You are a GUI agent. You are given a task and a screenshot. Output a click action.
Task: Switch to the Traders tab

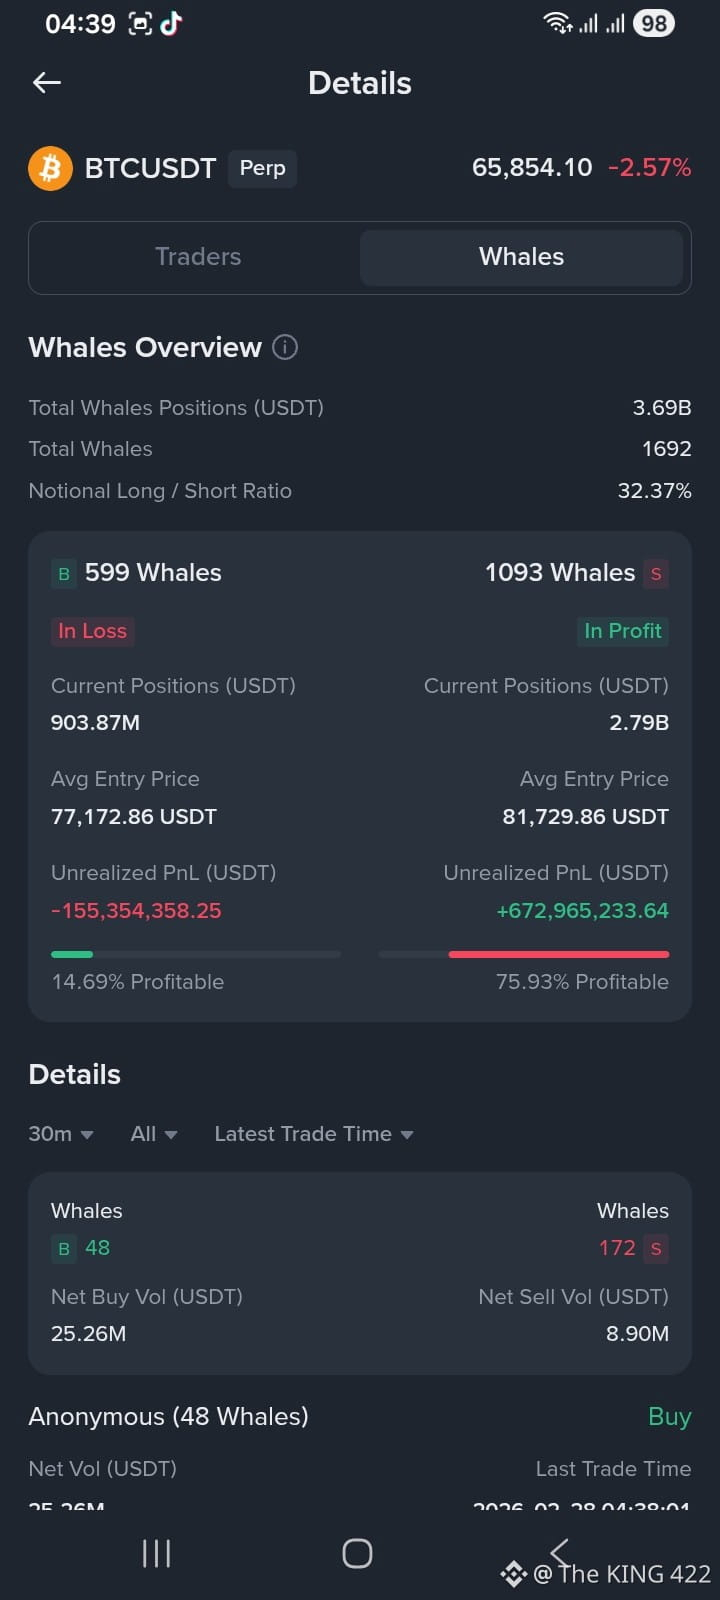pyautogui.click(x=198, y=257)
